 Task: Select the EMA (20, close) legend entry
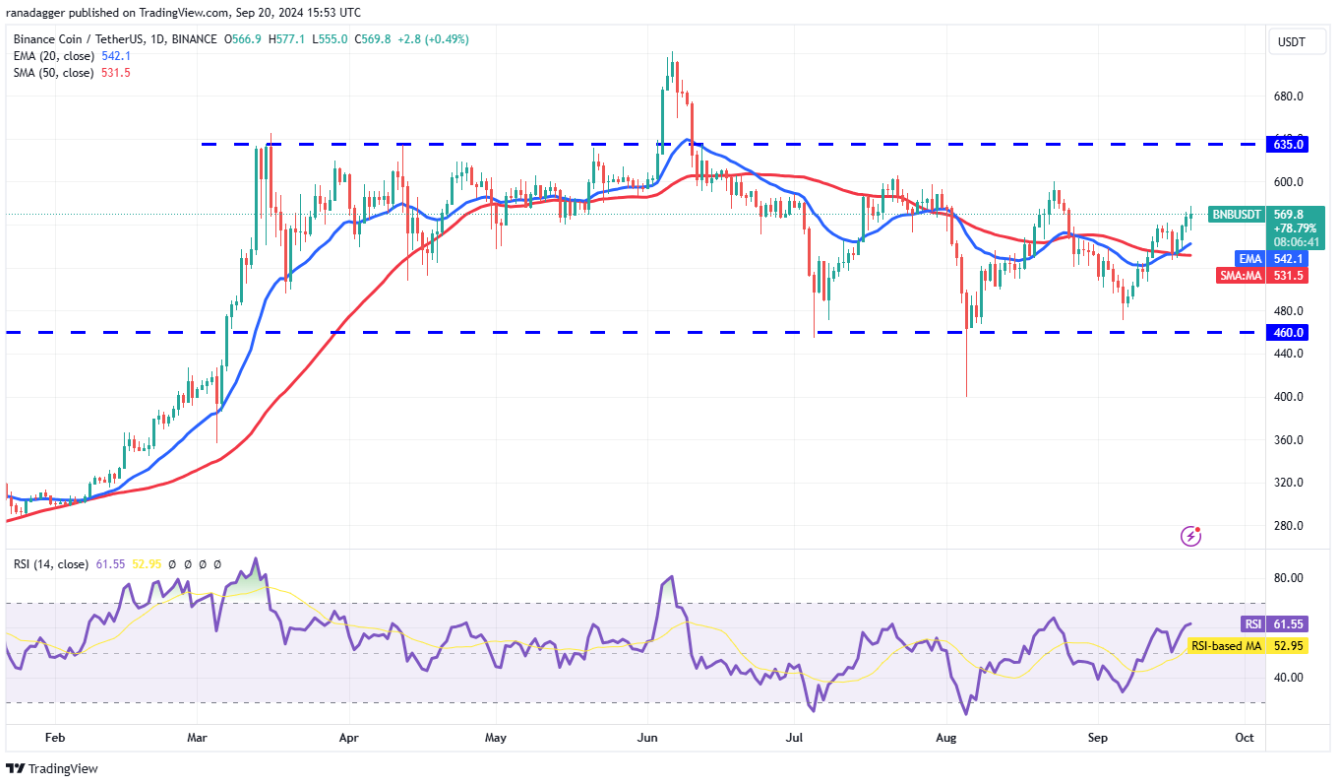[x=53, y=56]
